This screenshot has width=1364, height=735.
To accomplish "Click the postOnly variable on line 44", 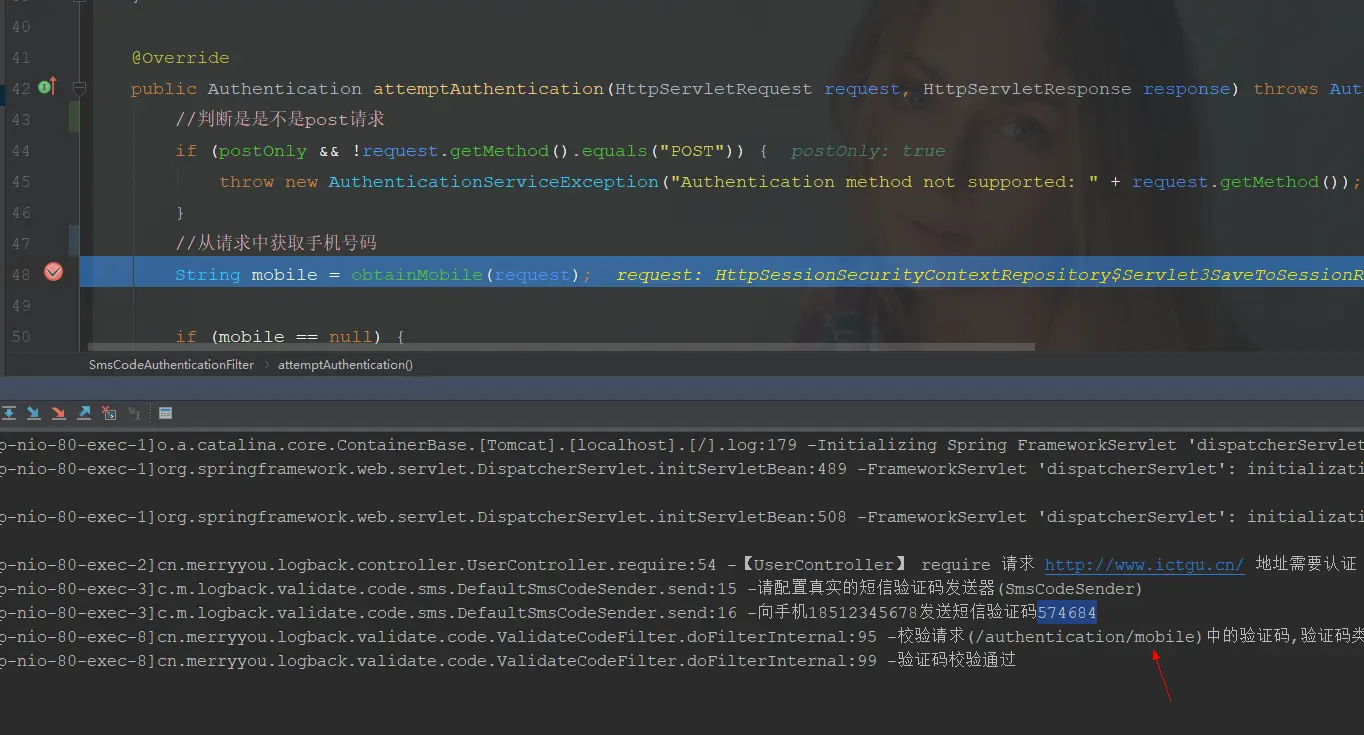I will [263, 151].
